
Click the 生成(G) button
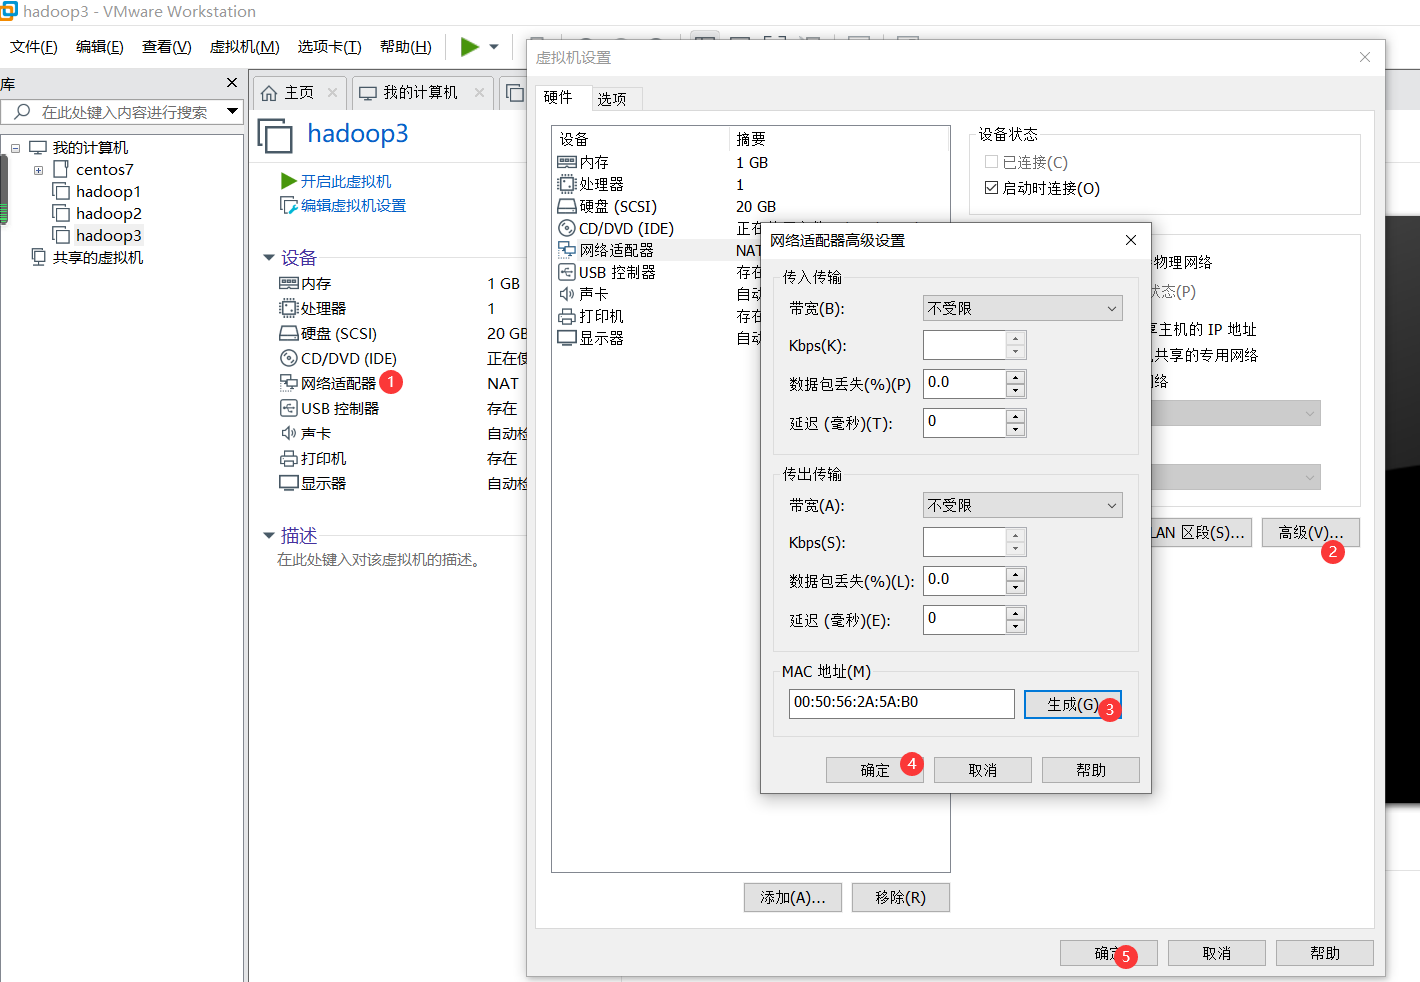click(x=1072, y=704)
